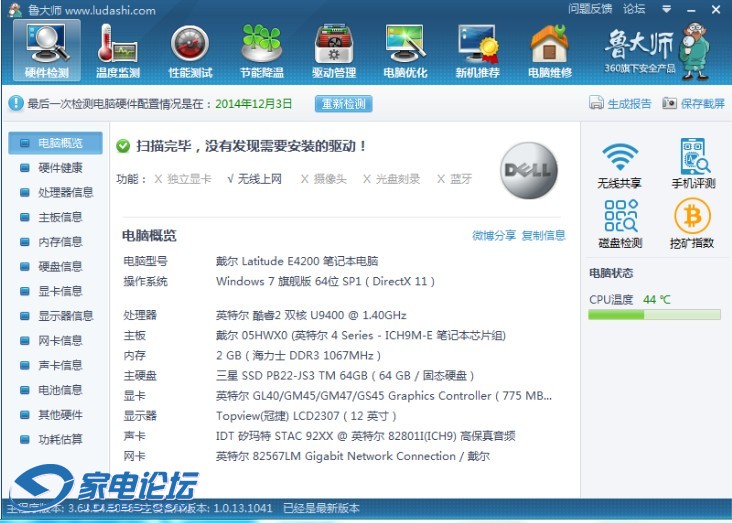This screenshot has width=732, height=523.
Task: Open the 论坛 forum link
Action: [x=634, y=9]
